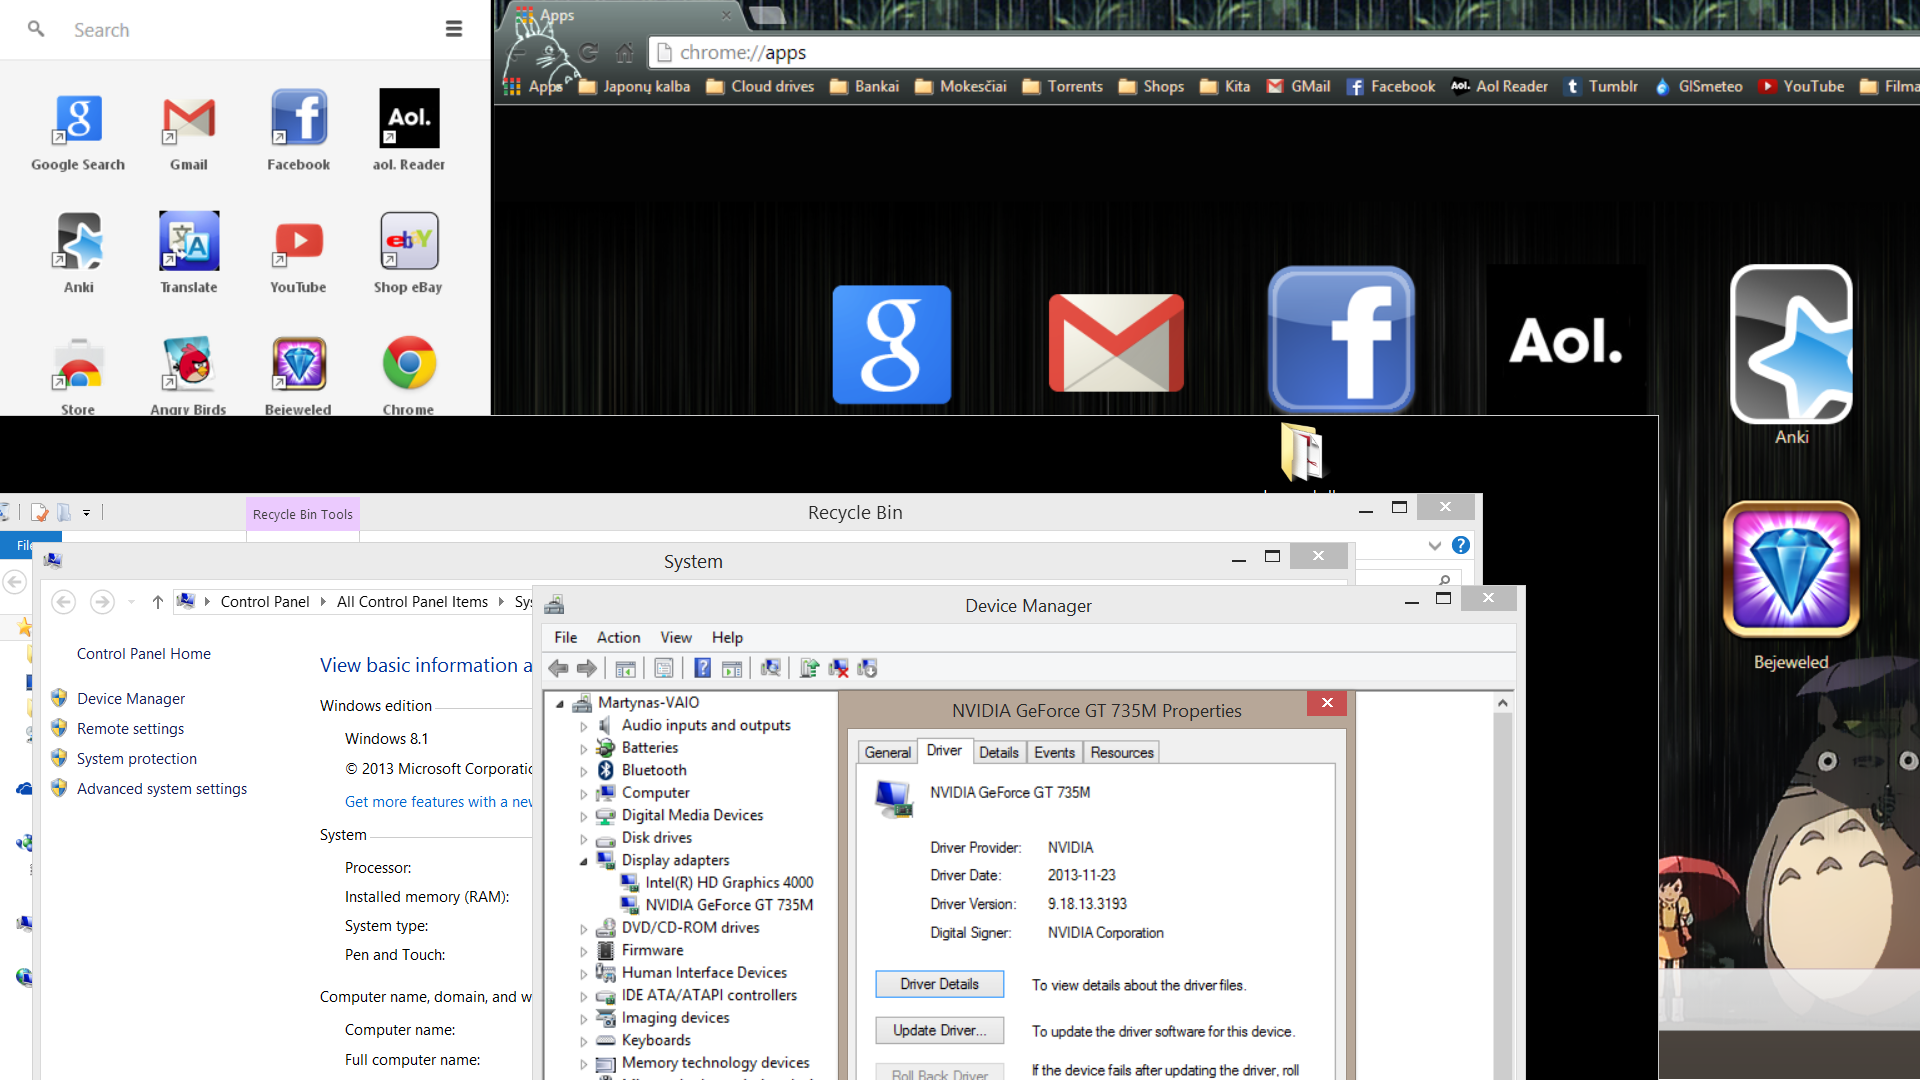Expand the Bluetooth device category
This screenshot has width=1920, height=1080.
click(583, 771)
